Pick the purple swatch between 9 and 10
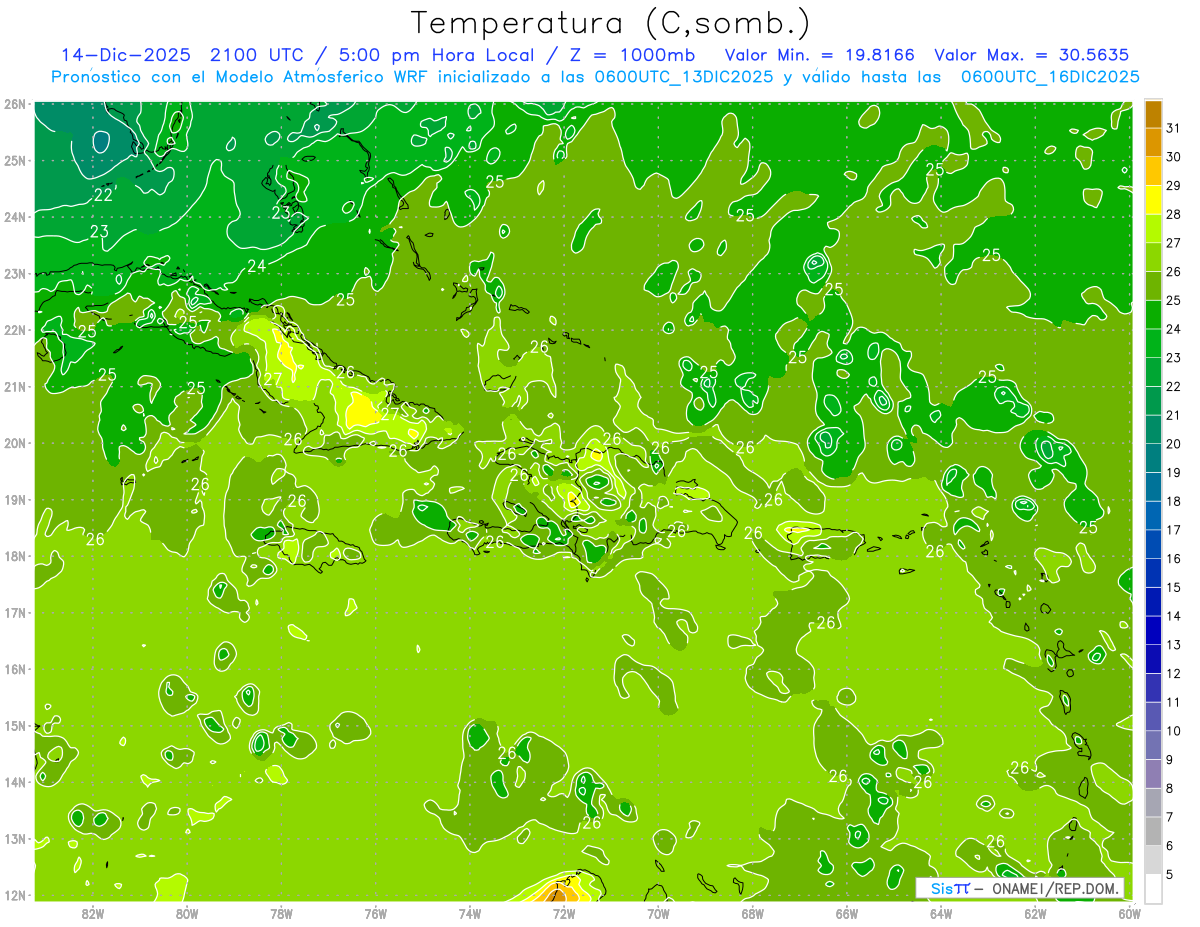Image resolution: width=1200 pixels, height=927 pixels. 1153,746
